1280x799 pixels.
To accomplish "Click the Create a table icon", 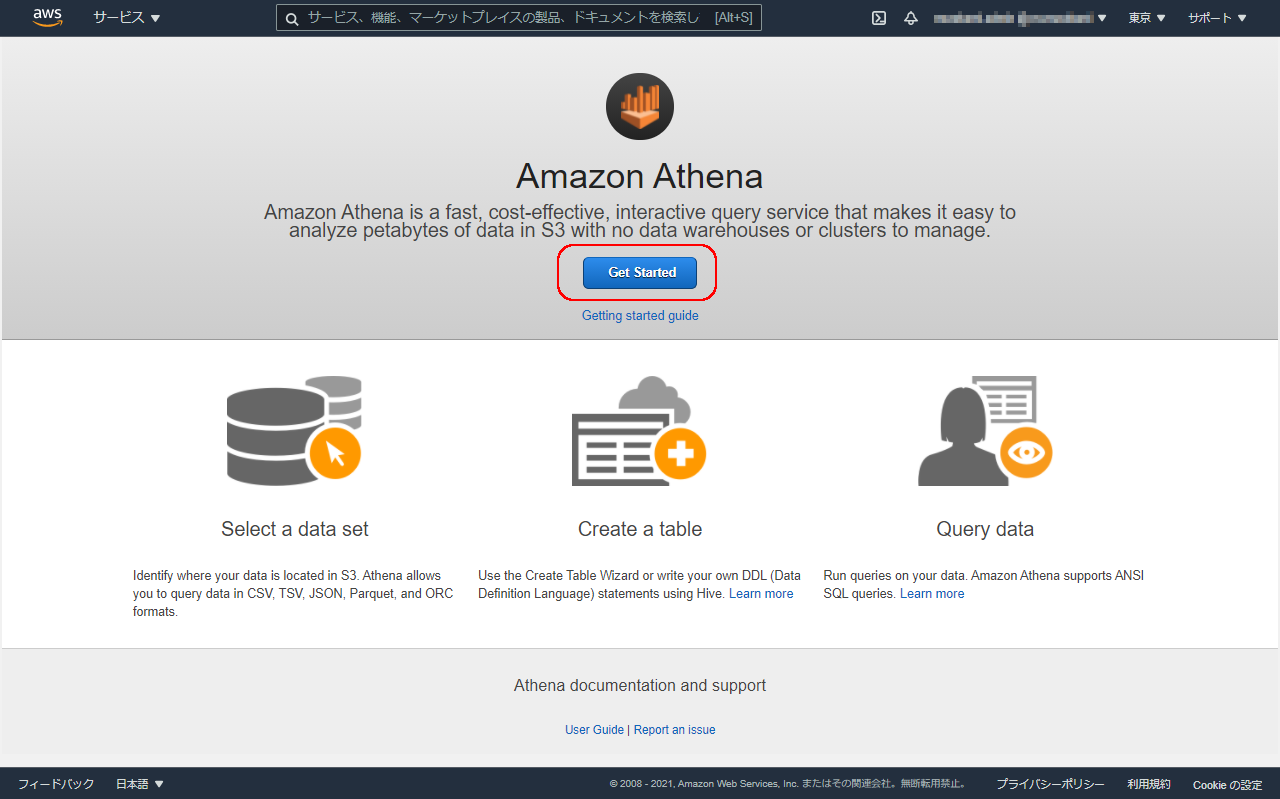I will pos(639,430).
